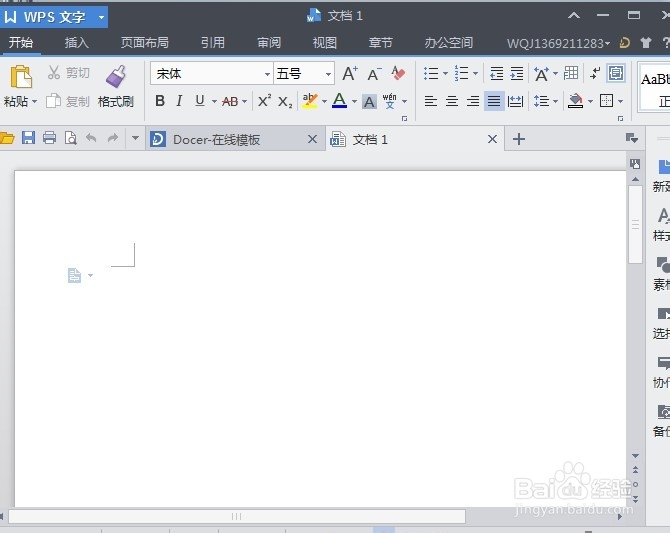Open the 引用 tab
Viewport: 670px width, 533px height.
click(212, 43)
